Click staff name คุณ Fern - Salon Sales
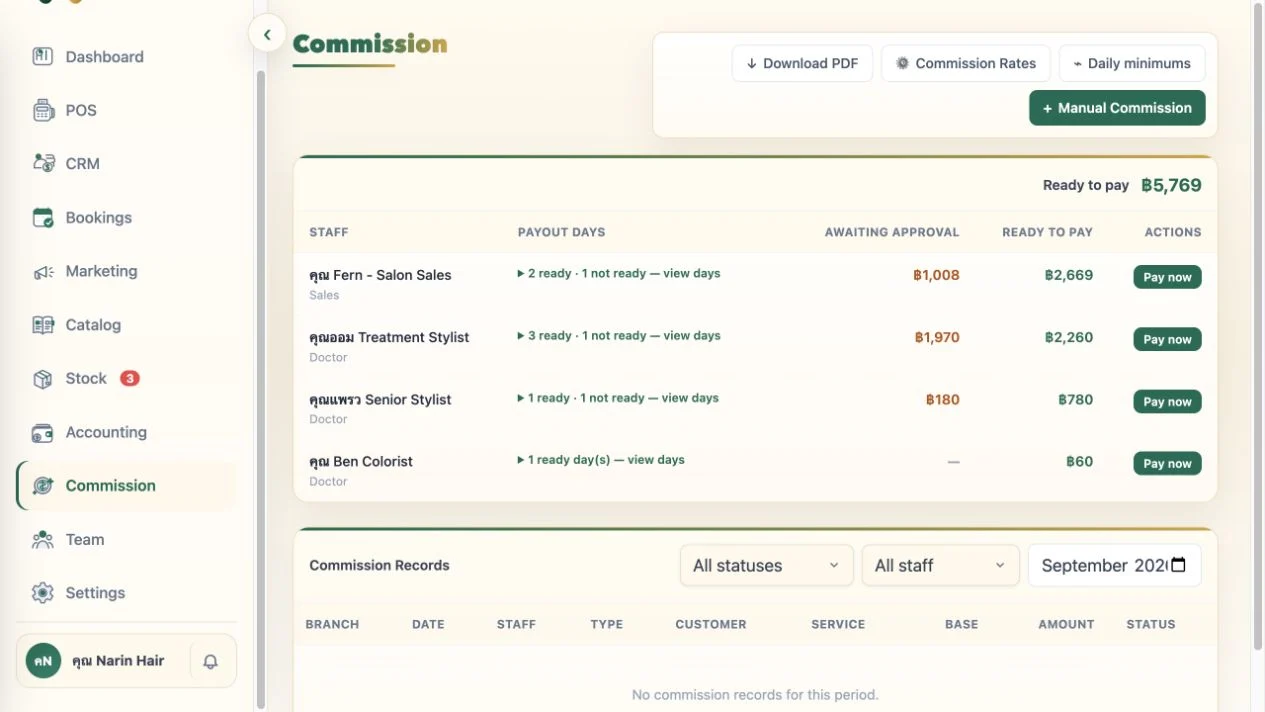1265x712 pixels. click(380, 275)
